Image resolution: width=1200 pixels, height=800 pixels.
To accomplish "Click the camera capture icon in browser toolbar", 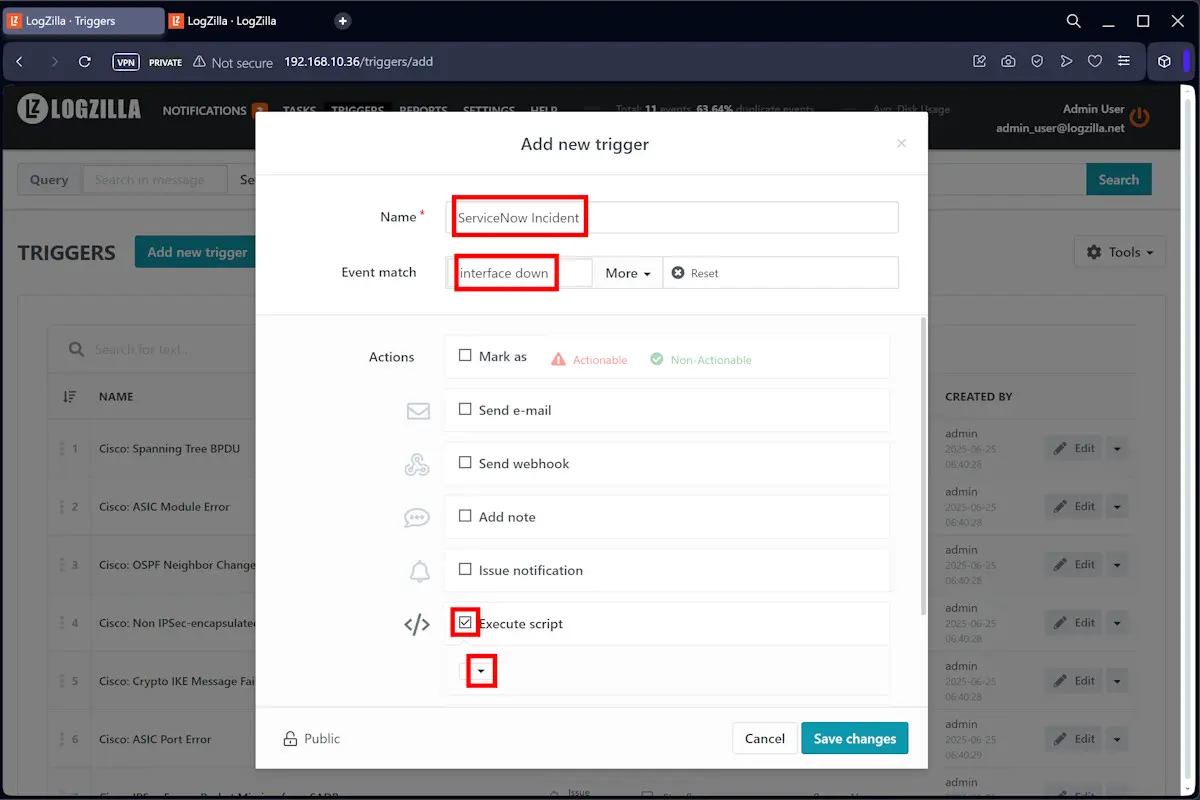I will [x=1008, y=61].
